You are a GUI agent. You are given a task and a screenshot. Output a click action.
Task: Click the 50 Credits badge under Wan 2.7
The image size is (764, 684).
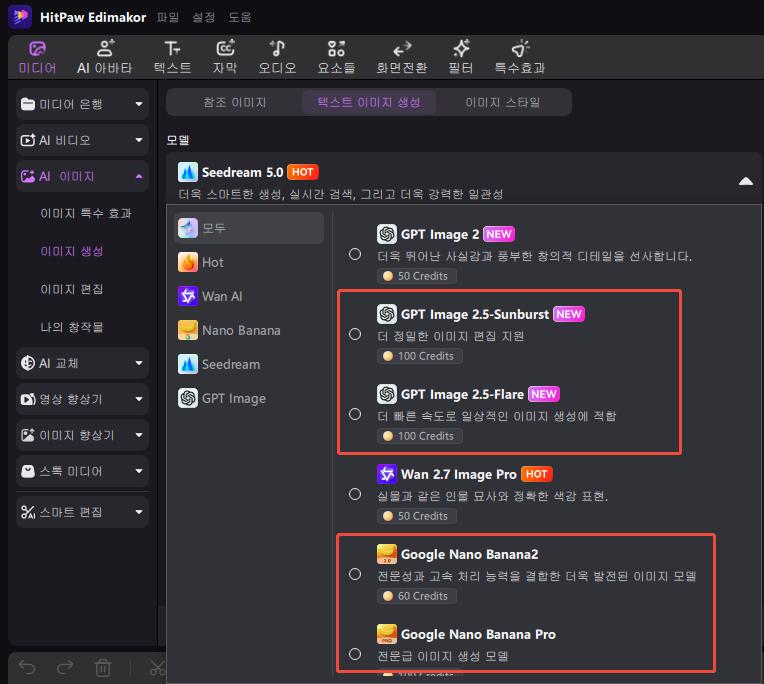coord(417,515)
